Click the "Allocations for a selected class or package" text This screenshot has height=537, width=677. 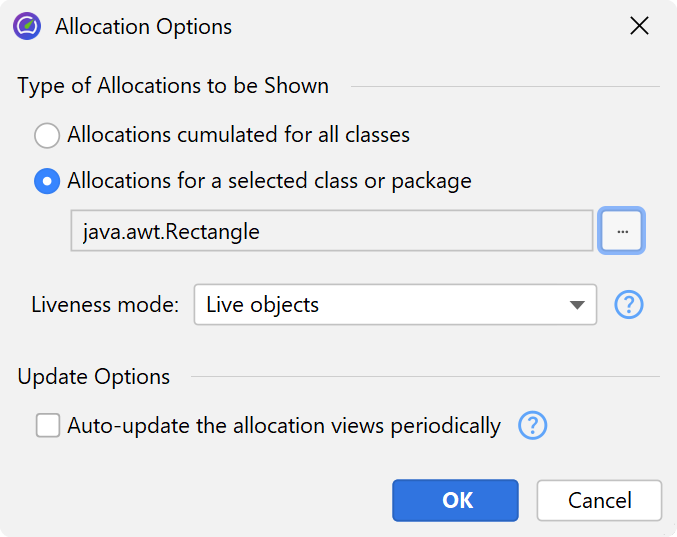270,181
